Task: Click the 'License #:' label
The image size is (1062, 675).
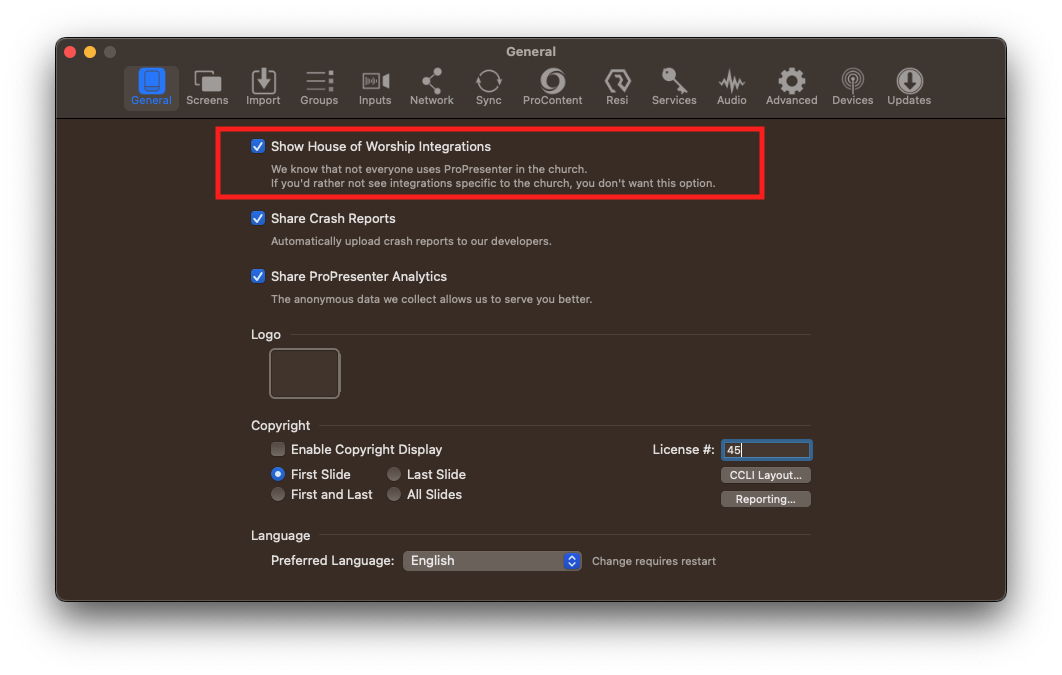Action: coord(683,450)
